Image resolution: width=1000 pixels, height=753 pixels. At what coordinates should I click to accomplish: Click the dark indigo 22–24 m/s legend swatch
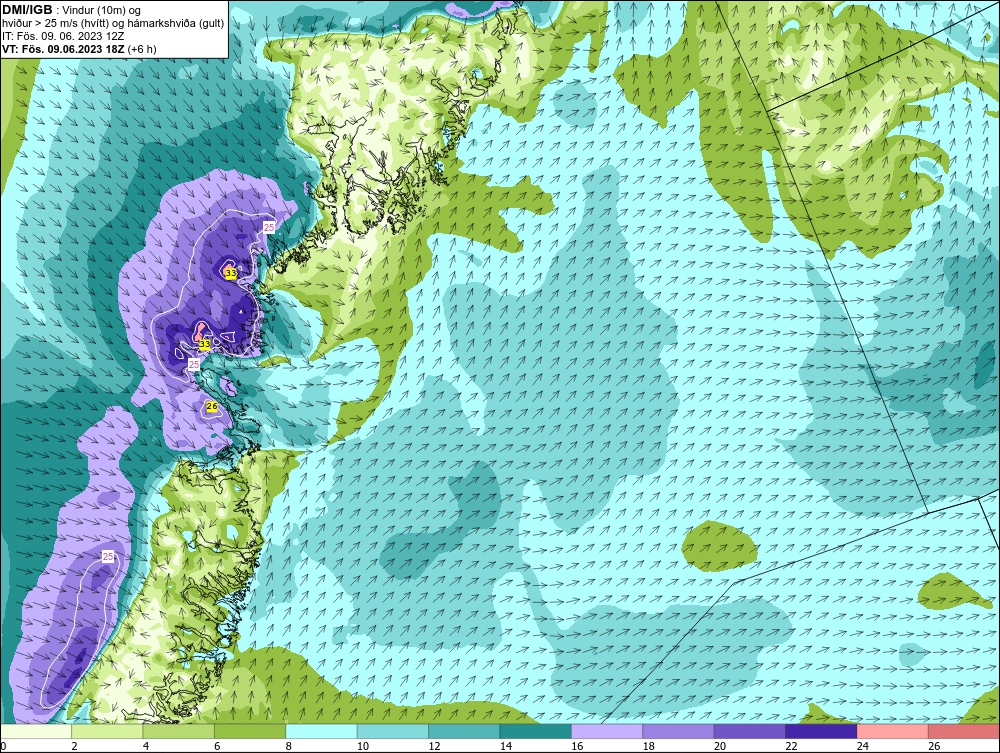(x=821, y=731)
